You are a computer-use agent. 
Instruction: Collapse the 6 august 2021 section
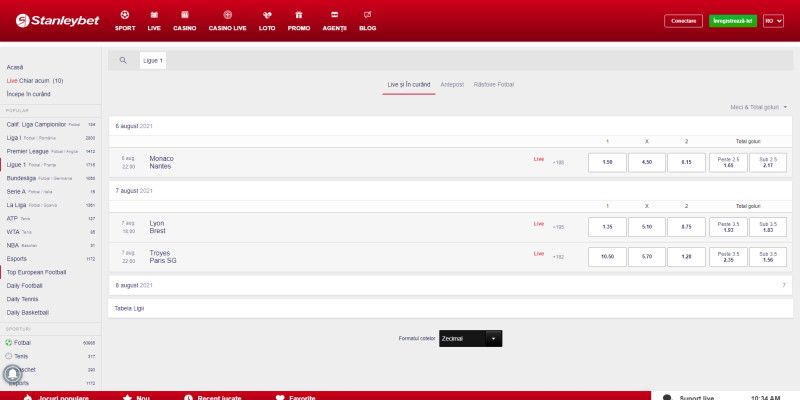(450, 126)
